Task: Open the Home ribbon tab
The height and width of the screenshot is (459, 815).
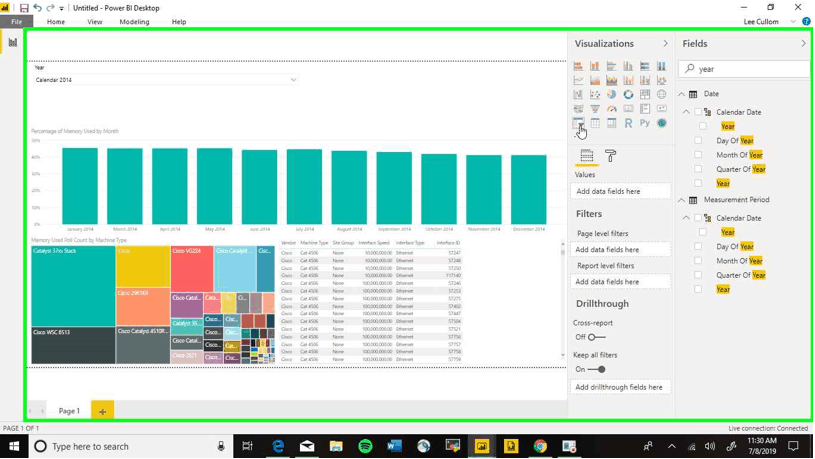Action: [x=56, y=22]
